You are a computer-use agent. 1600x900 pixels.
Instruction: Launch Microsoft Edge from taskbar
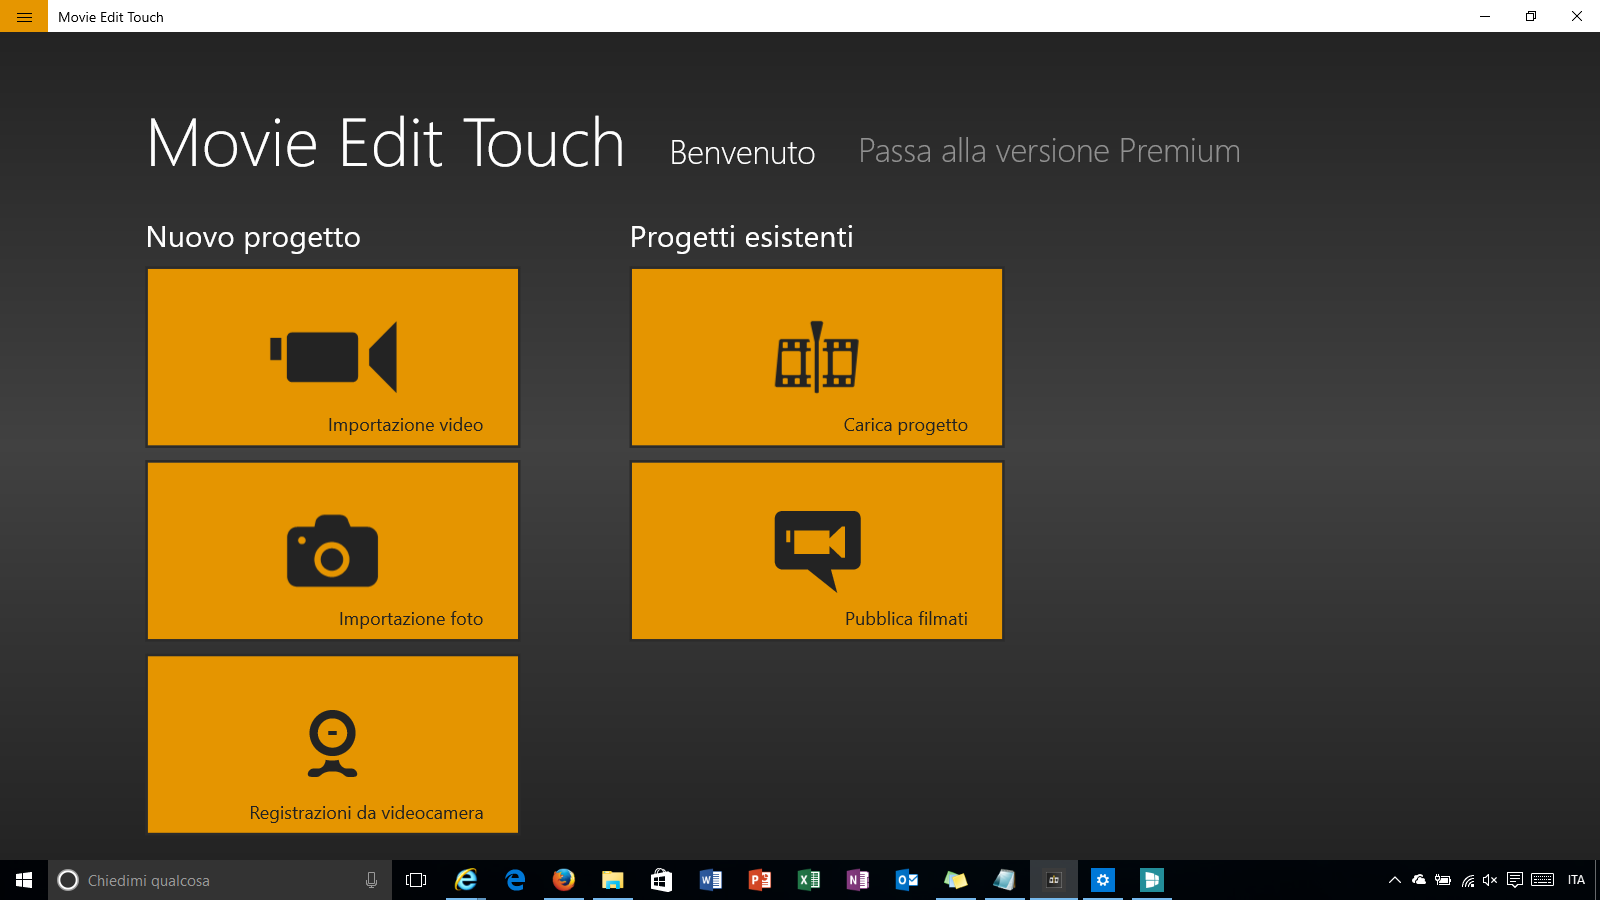click(x=515, y=880)
